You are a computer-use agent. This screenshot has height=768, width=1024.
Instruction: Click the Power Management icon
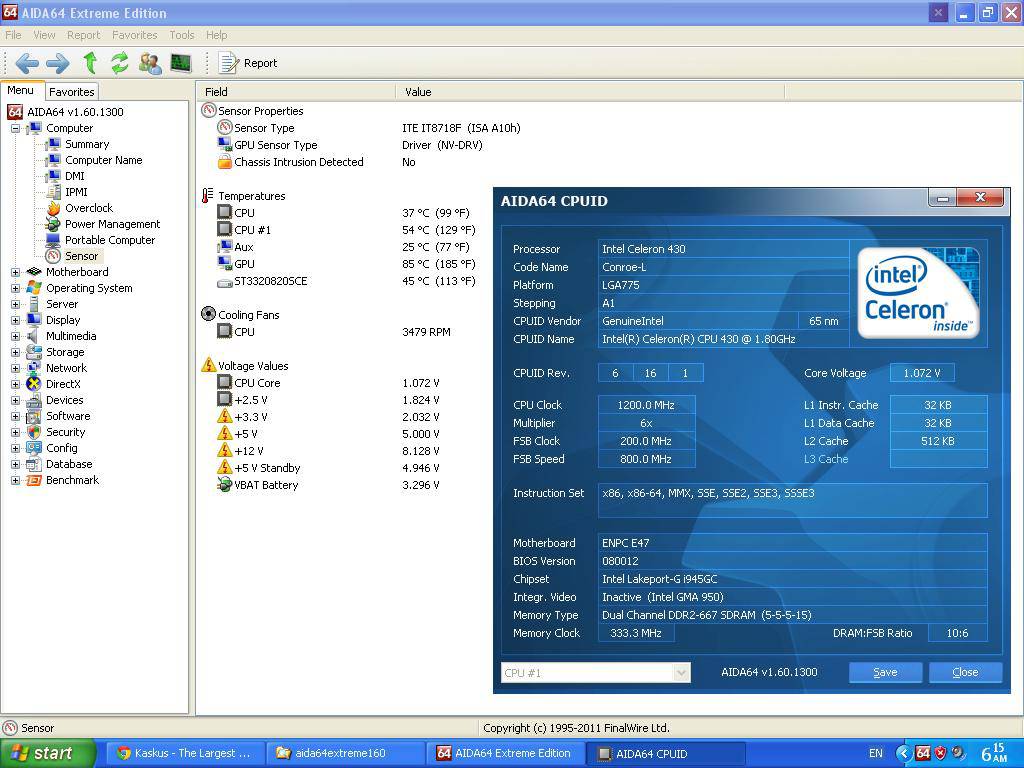[54, 224]
